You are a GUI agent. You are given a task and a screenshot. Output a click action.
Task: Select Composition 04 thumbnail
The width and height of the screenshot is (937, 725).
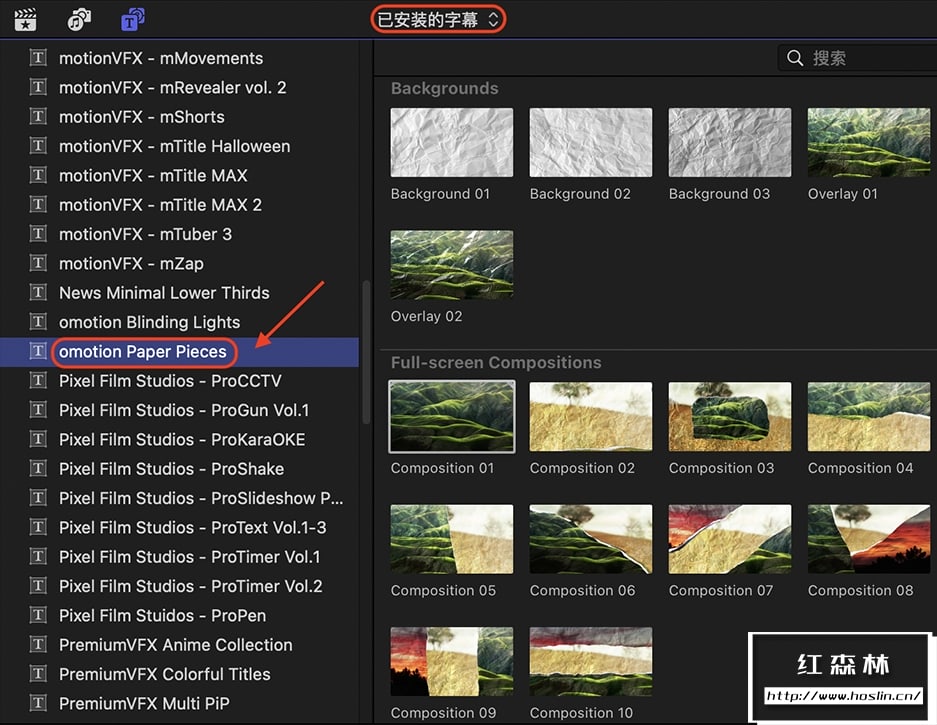pos(869,417)
